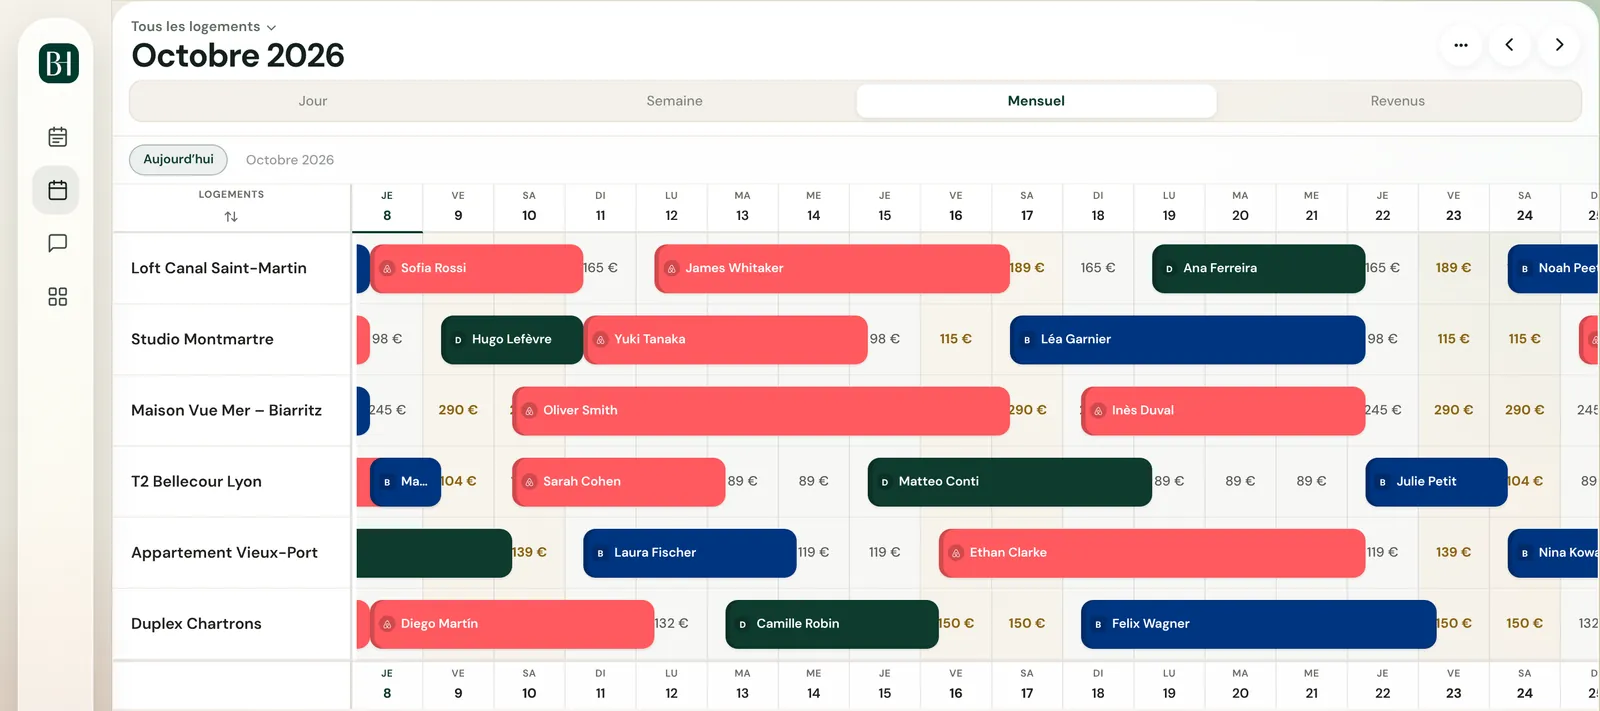This screenshot has height=711, width=1600.
Task: Click the Aujourd'hui button
Action: 178,160
